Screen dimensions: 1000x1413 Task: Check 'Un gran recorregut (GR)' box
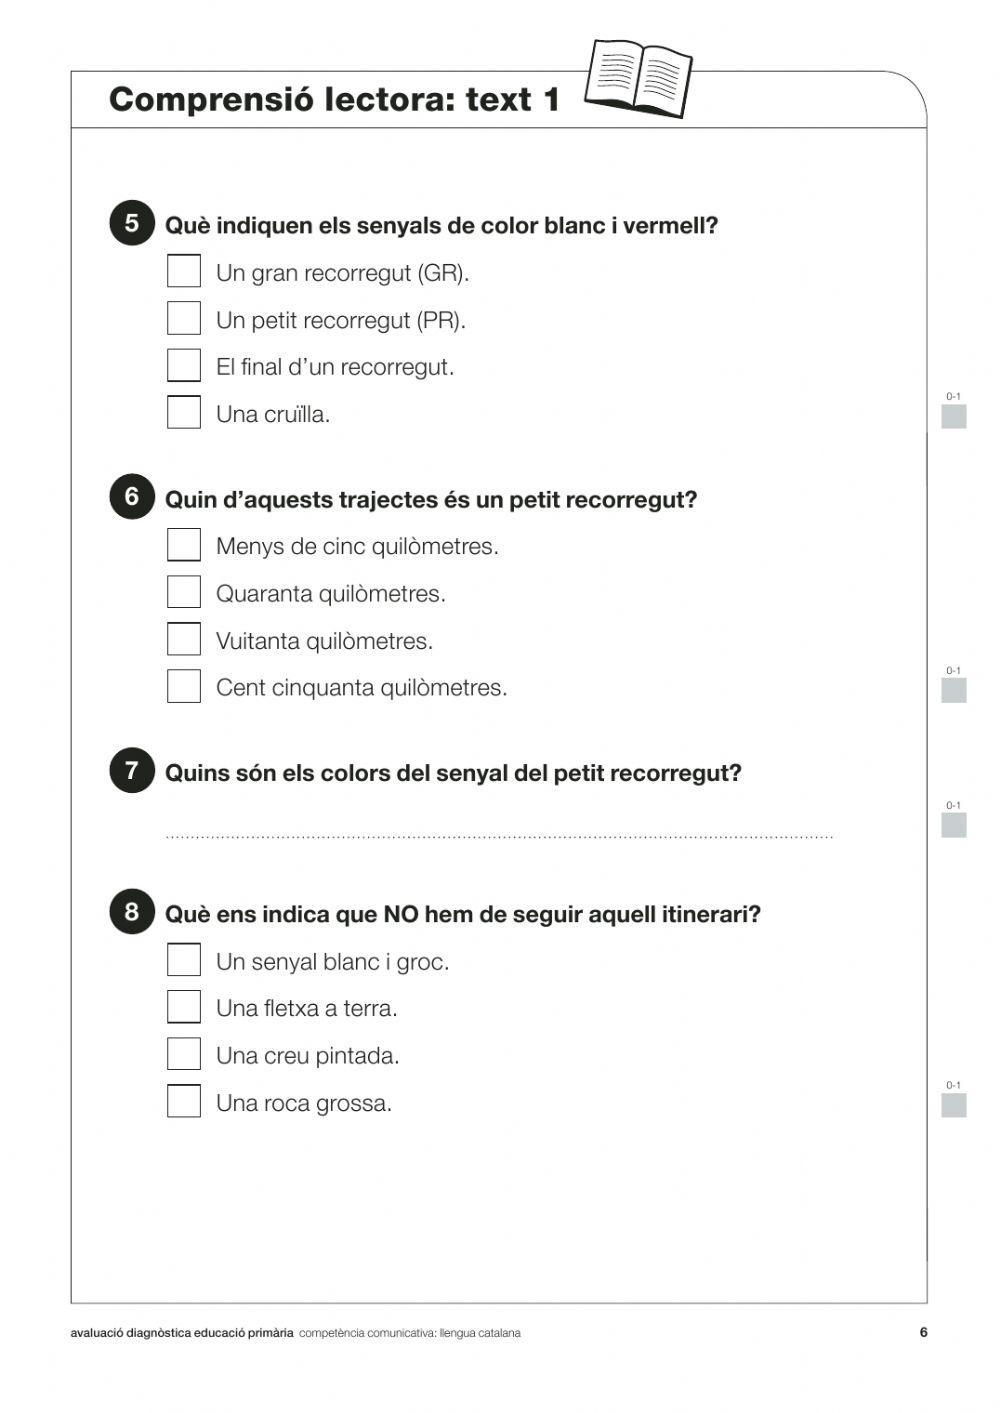pyautogui.click(x=184, y=271)
